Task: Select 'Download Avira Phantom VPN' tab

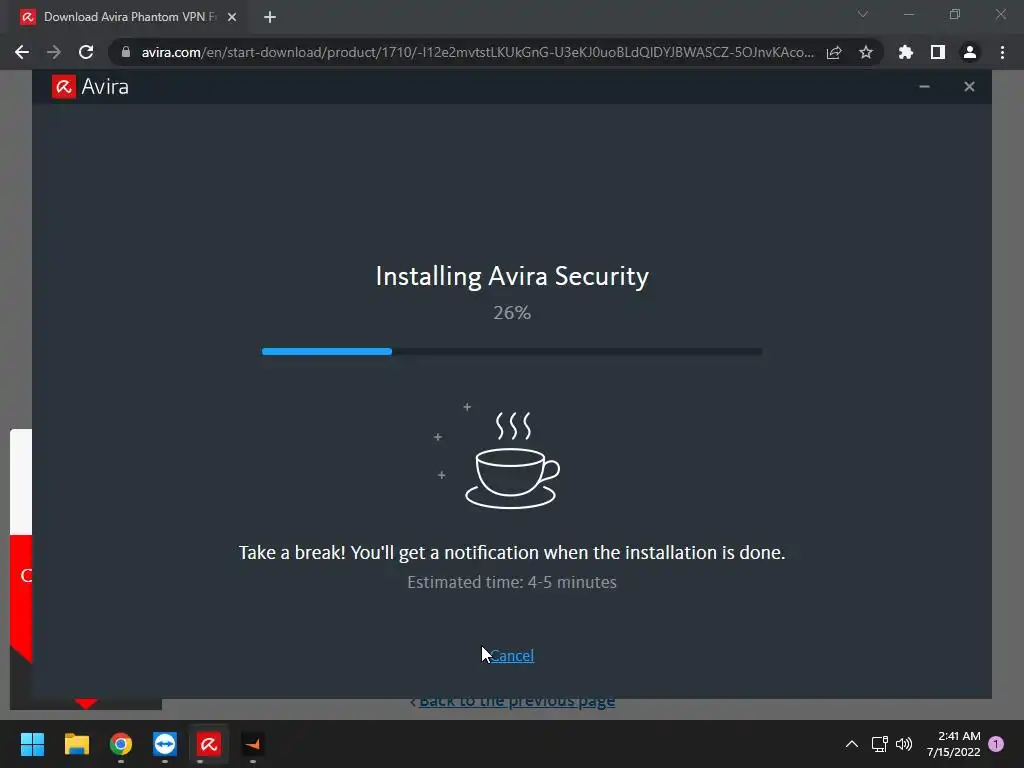Action: tap(128, 17)
